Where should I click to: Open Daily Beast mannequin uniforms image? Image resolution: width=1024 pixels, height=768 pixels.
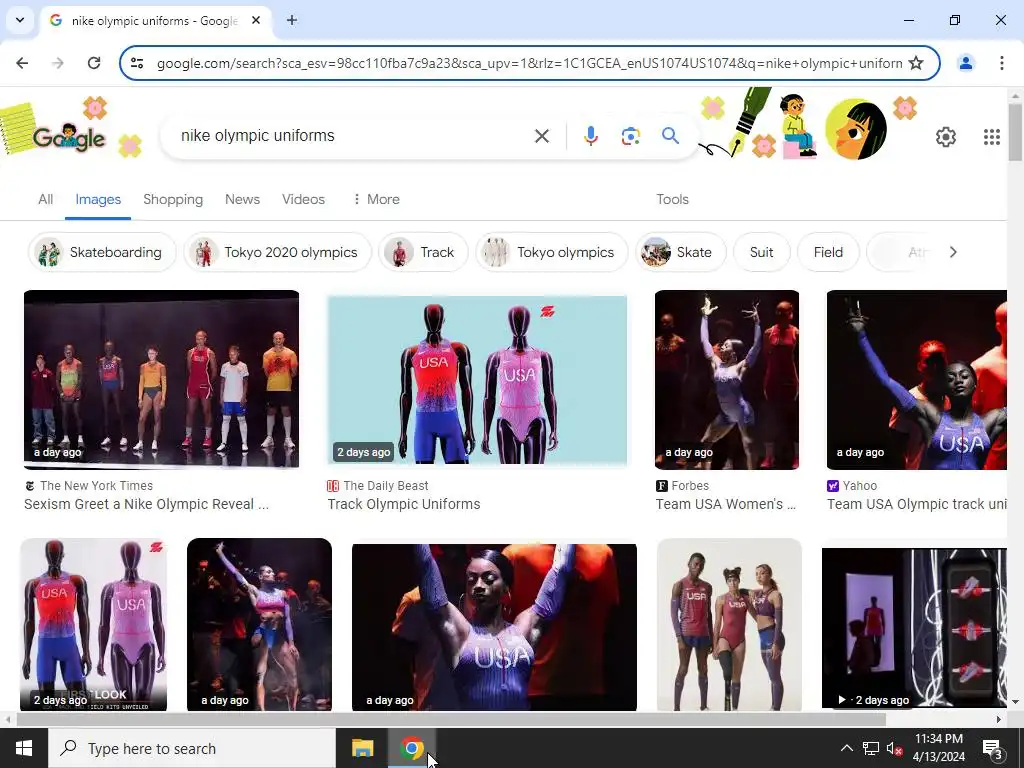coord(477,379)
